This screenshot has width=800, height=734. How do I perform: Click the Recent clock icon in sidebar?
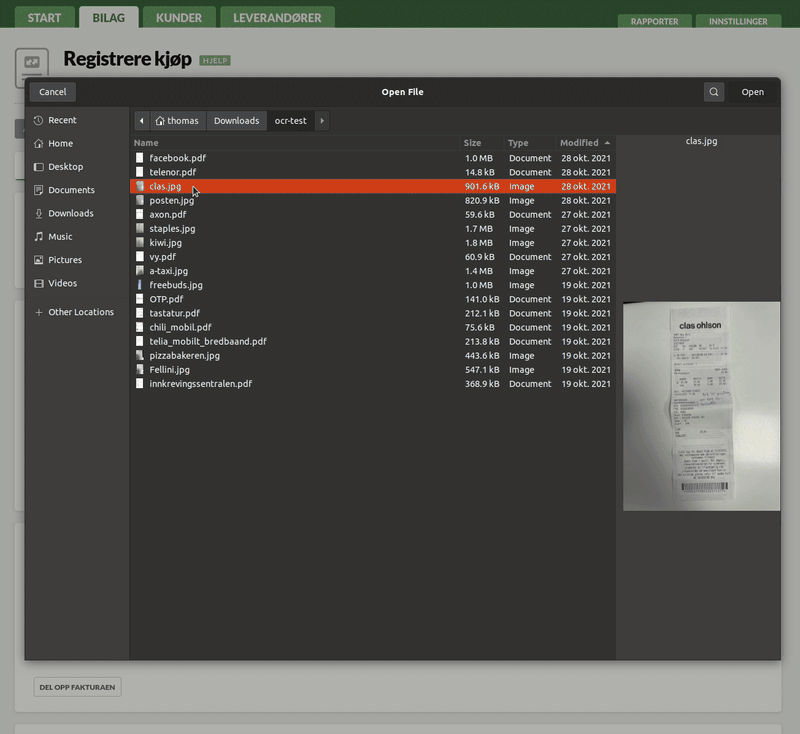click(x=38, y=120)
